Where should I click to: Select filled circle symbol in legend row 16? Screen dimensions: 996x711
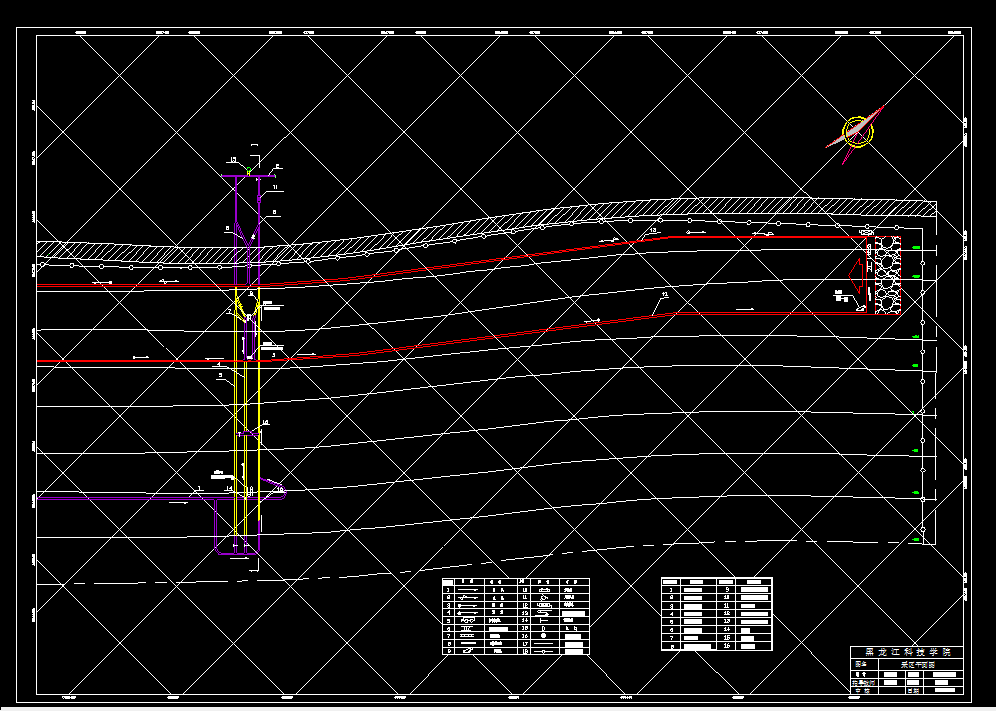[x=543, y=635]
